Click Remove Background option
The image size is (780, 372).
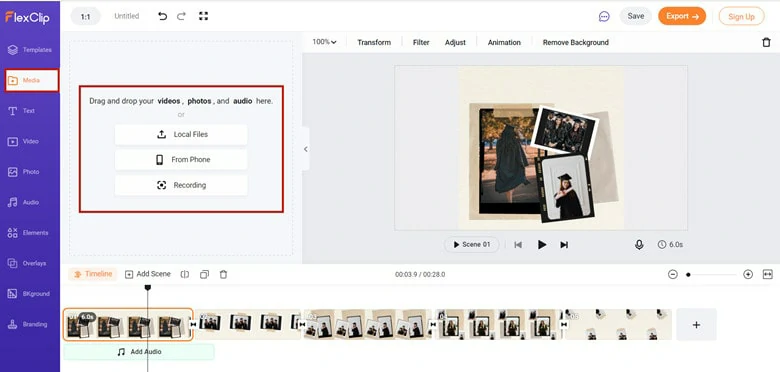(x=576, y=42)
